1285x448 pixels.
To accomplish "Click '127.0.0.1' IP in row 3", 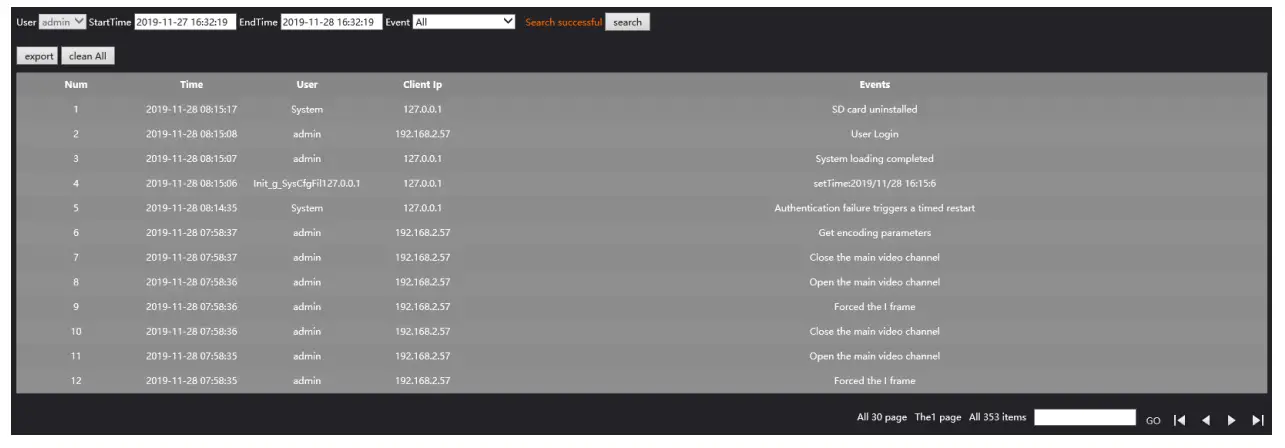I will click(x=423, y=158).
